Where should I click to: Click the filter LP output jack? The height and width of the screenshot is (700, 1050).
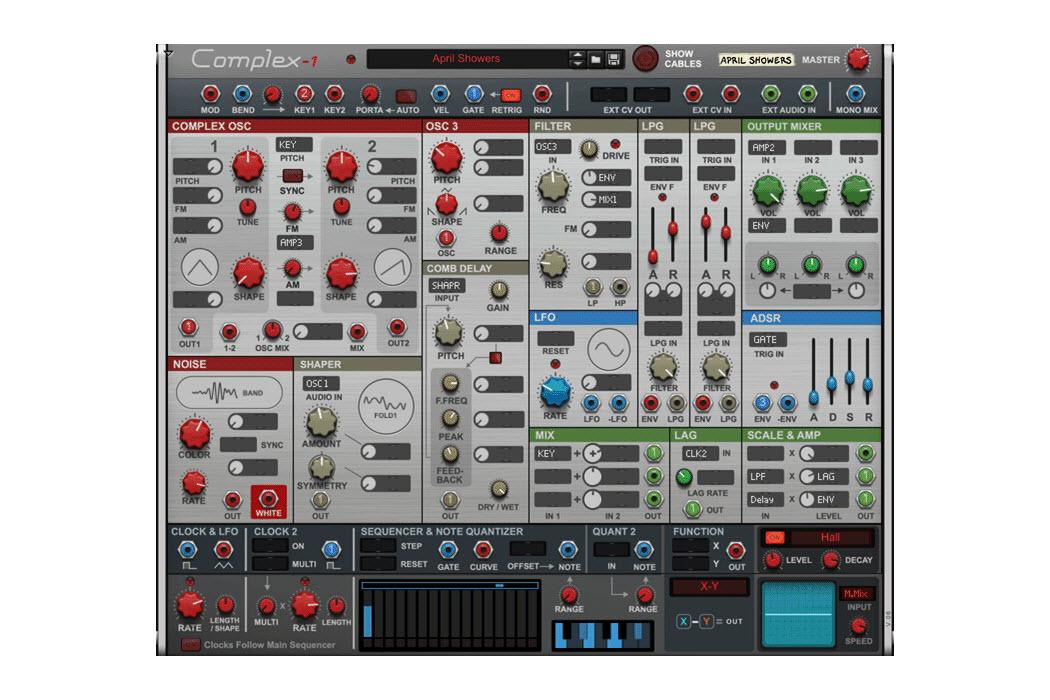click(x=593, y=287)
